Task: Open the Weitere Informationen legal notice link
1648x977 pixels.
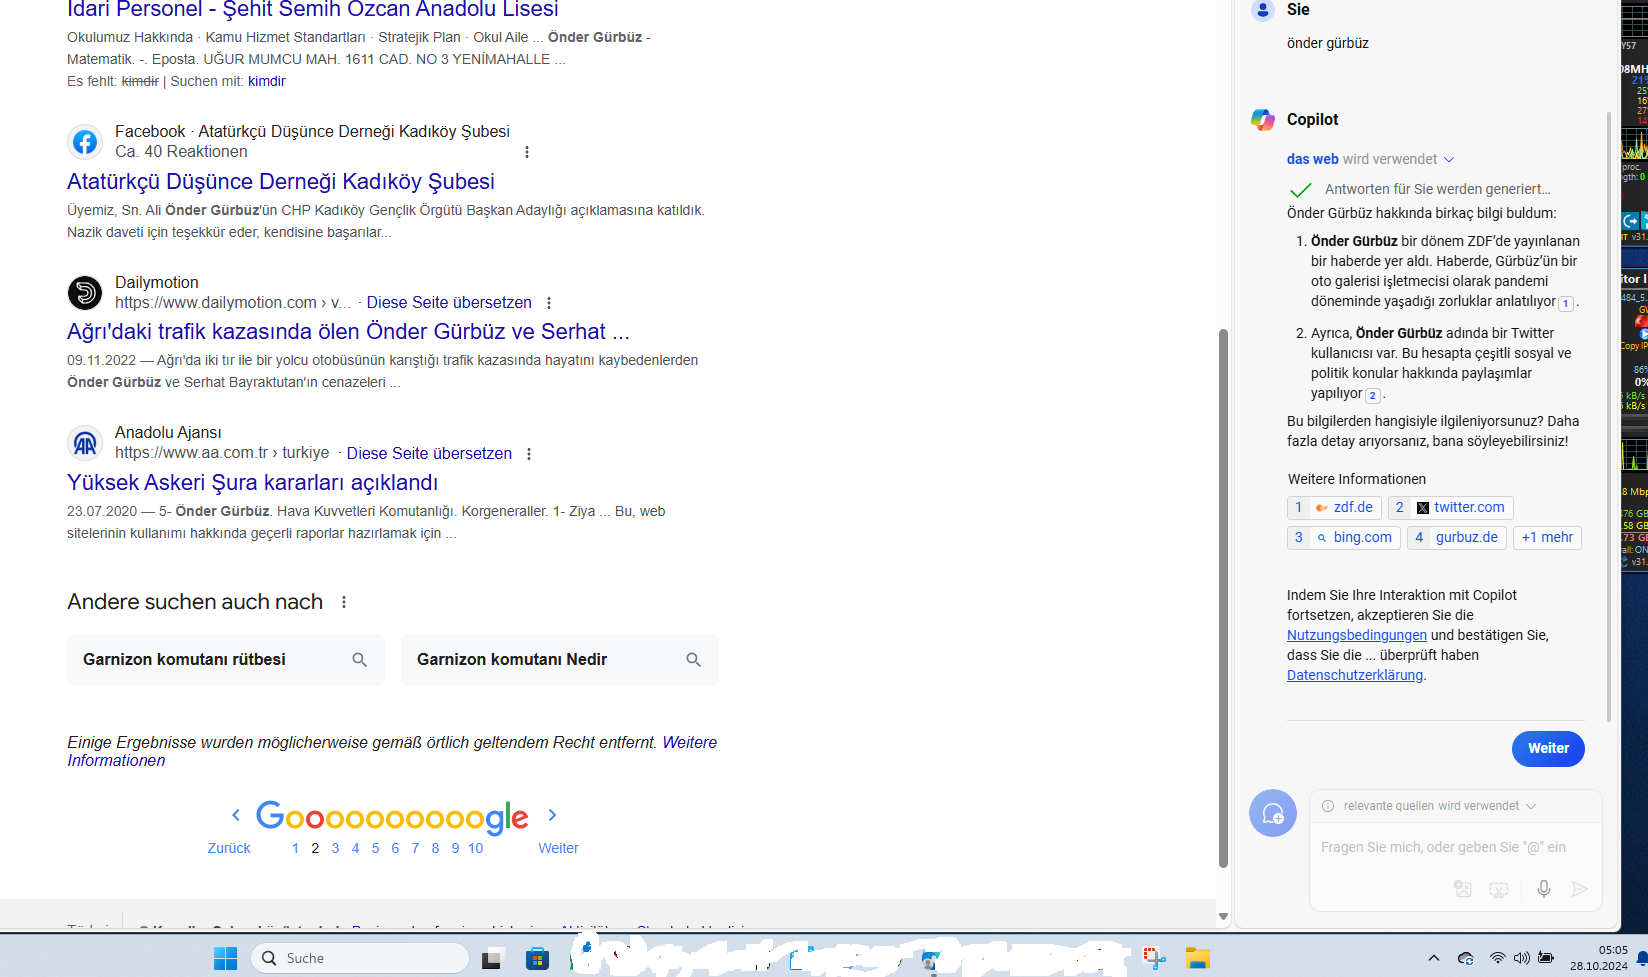Action: (x=392, y=752)
